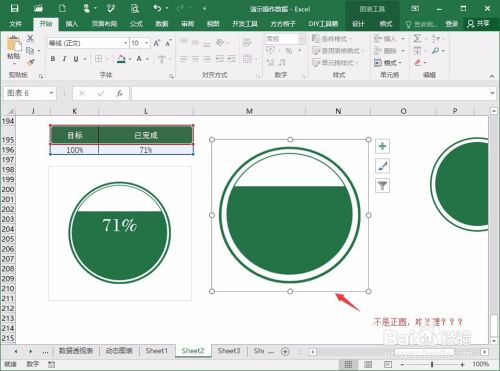Expand the Name Box dropdown showing 图表 6
The image size is (500, 371).
point(51,93)
